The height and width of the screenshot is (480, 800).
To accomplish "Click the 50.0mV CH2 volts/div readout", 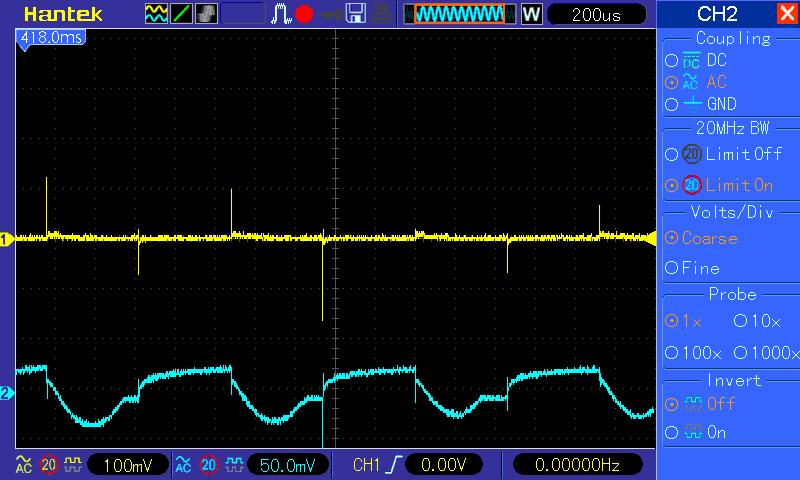I will [288, 465].
